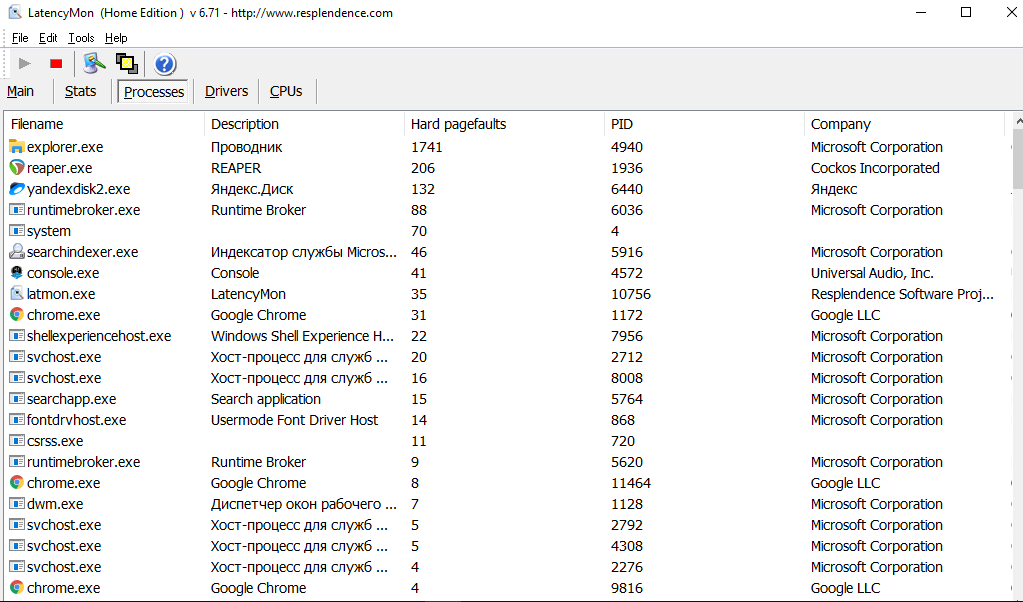Click the vertical scrollbar thumb

click(1018, 158)
